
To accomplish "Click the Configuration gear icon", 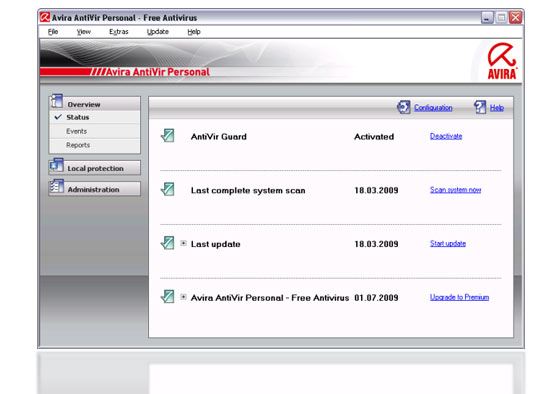I will click(x=404, y=107).
